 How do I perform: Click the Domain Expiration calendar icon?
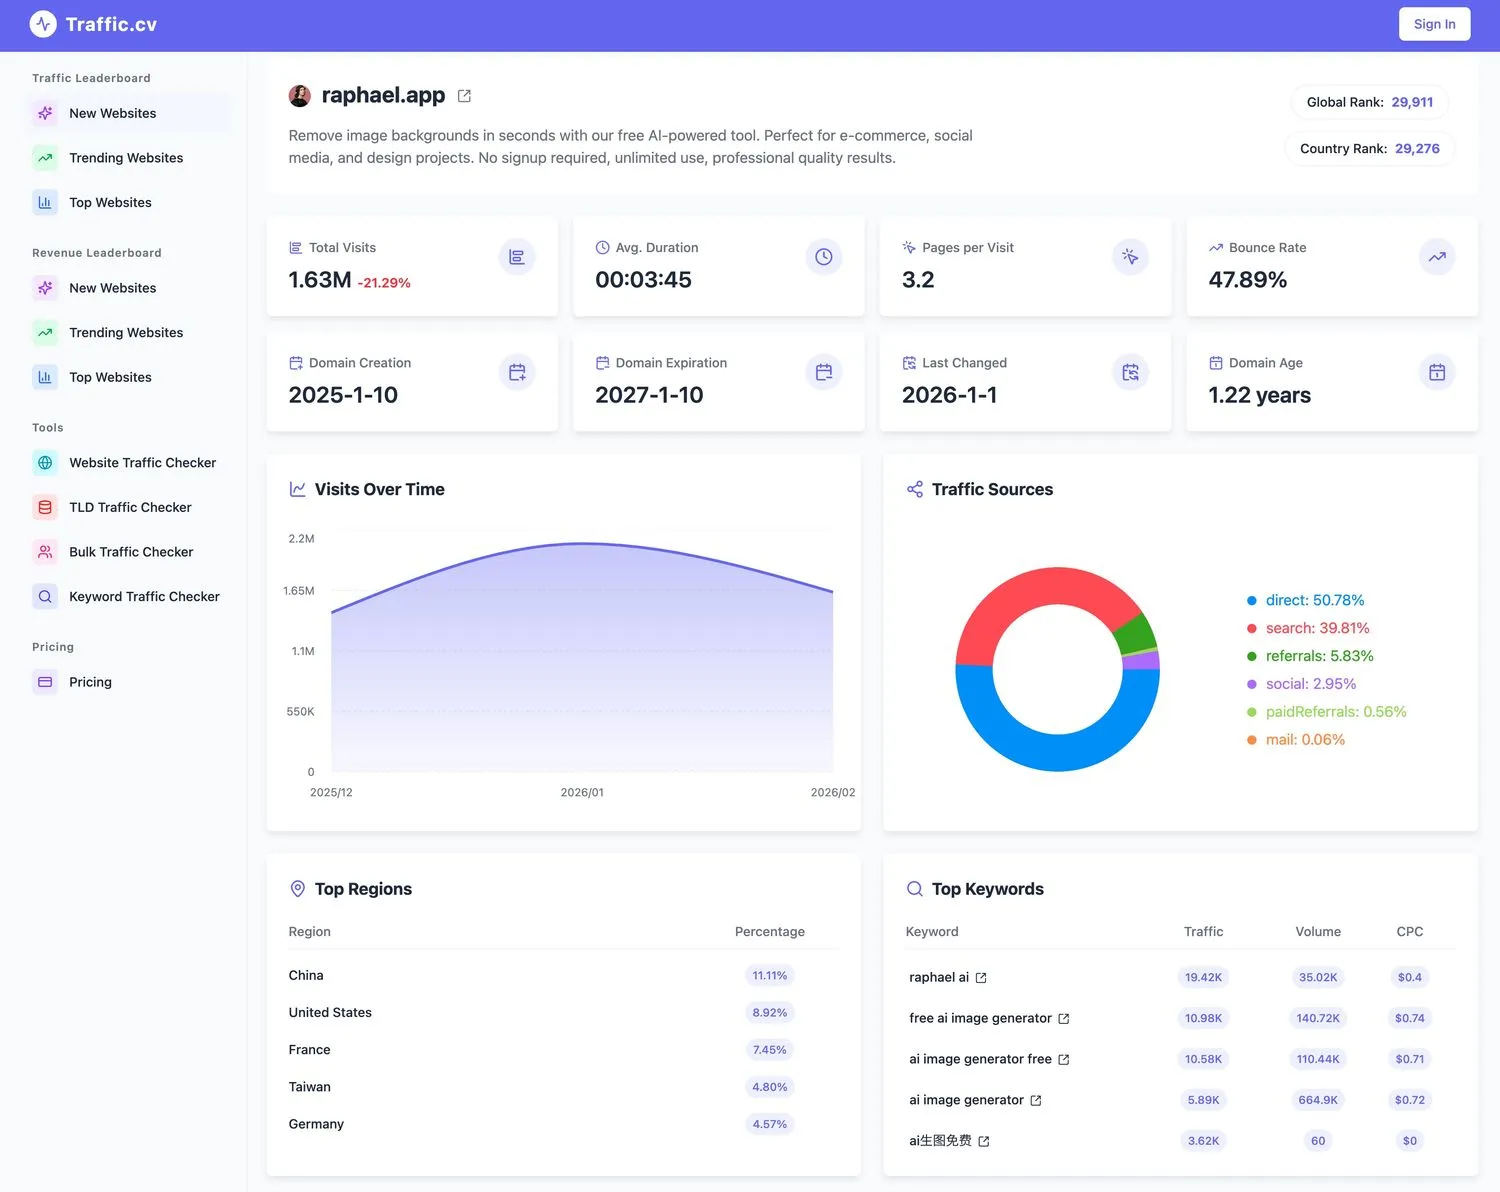point(824,372)
